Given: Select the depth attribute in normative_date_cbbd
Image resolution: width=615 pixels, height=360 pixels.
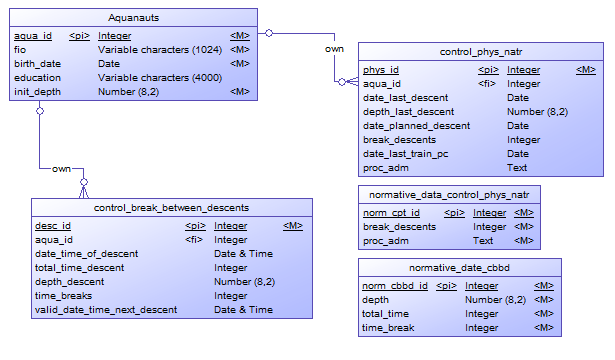Looking at the screenshot, I should click(x=375, y=300).
